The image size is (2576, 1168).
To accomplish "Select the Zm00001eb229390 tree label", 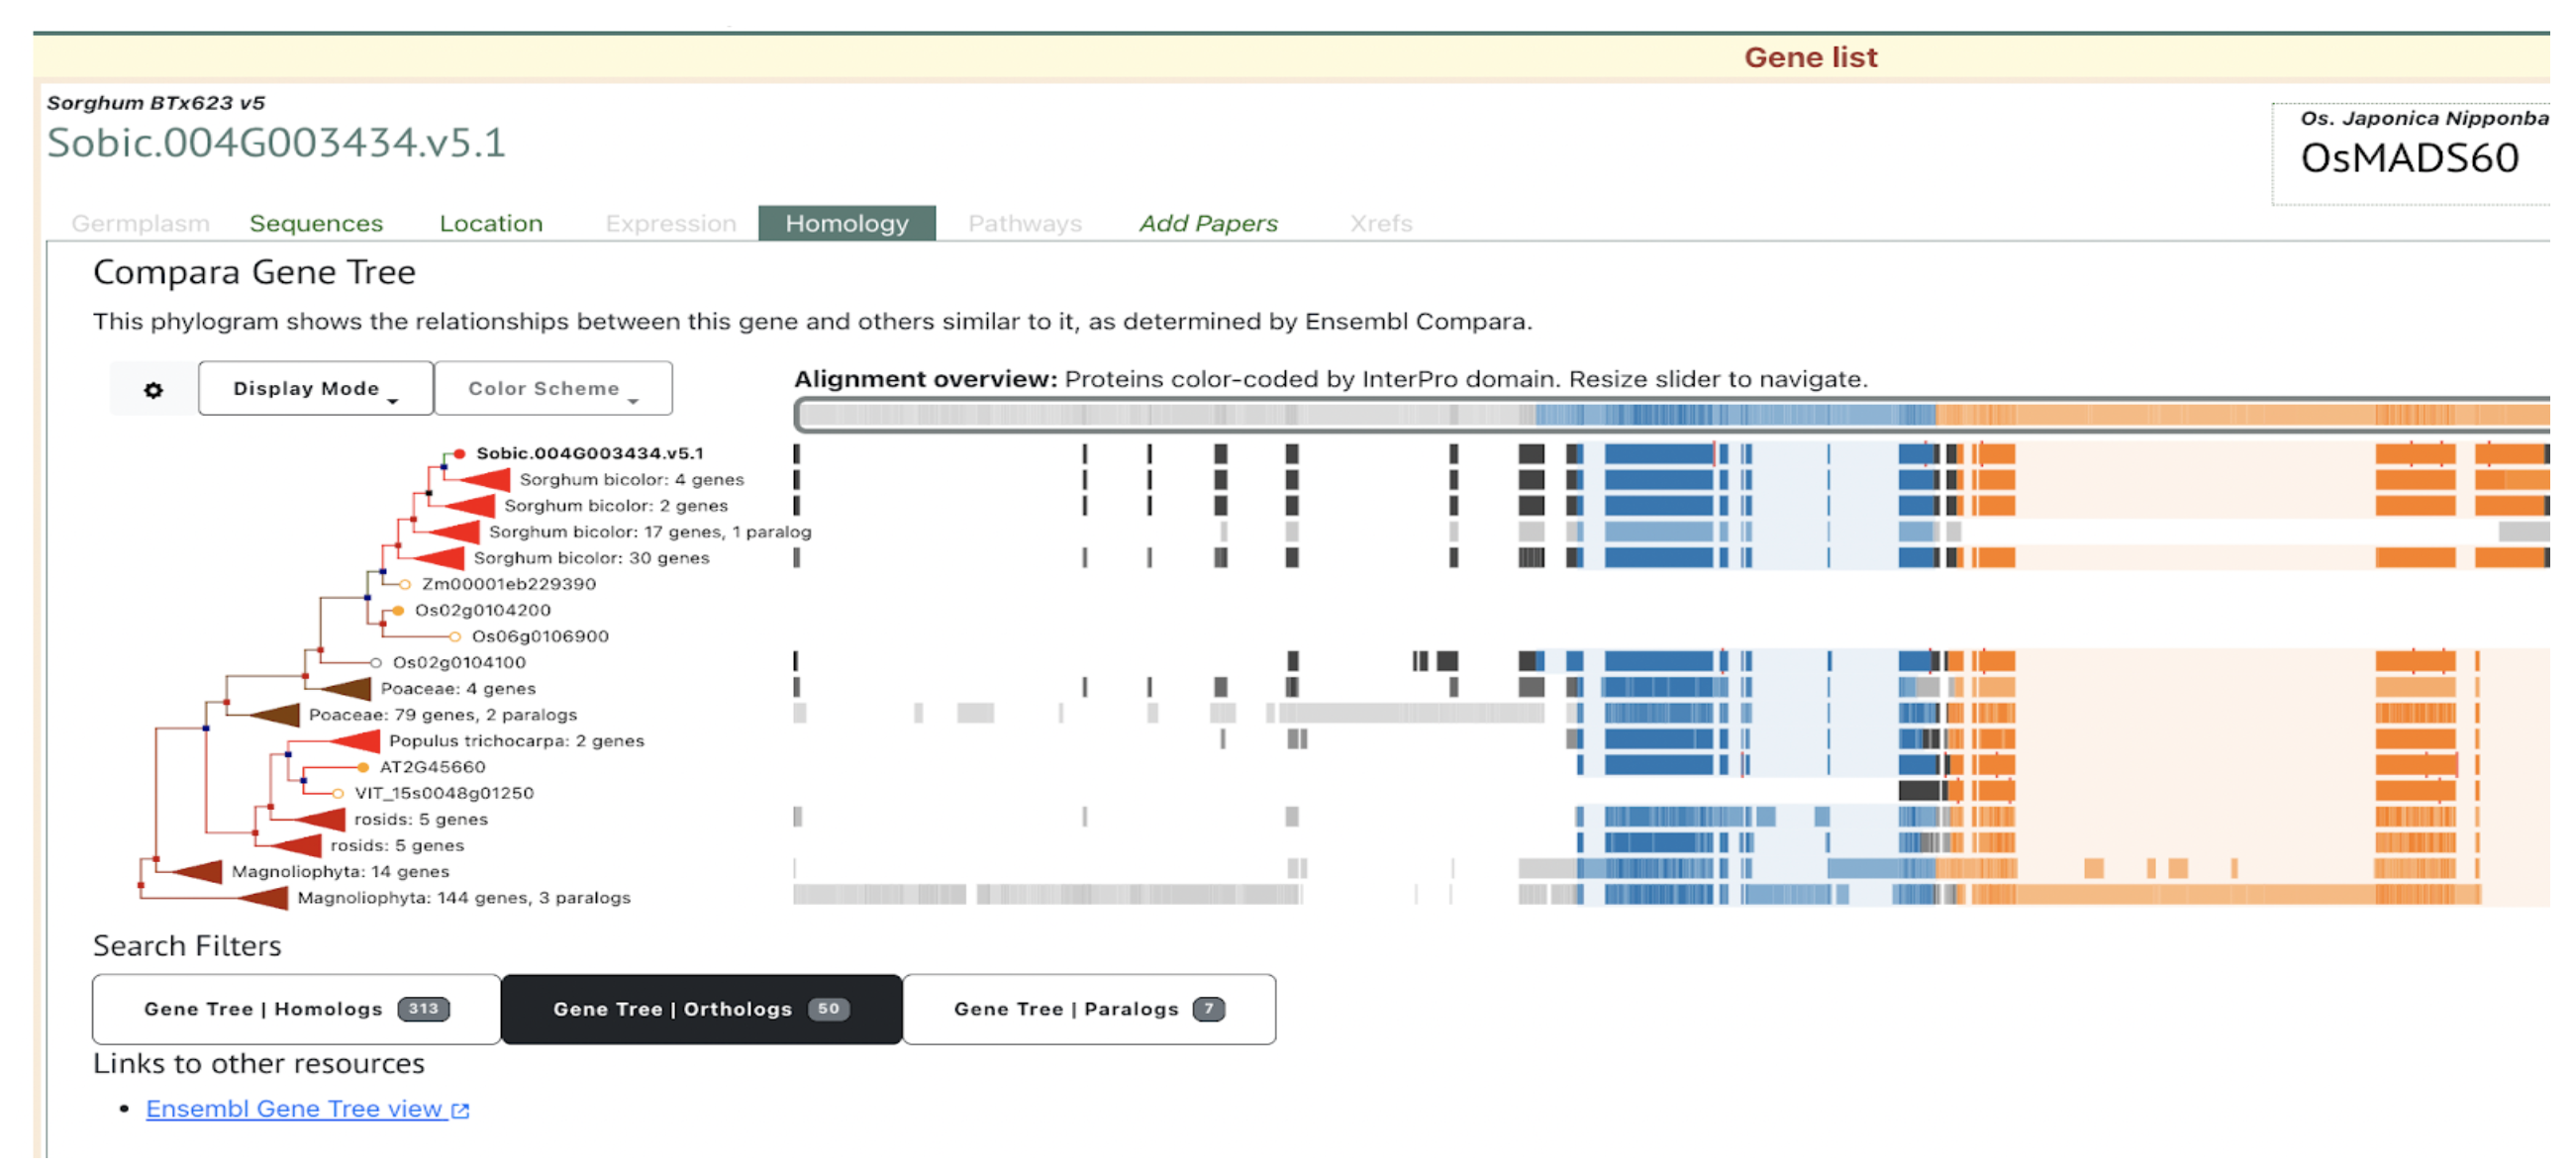I will click(508, 584).
